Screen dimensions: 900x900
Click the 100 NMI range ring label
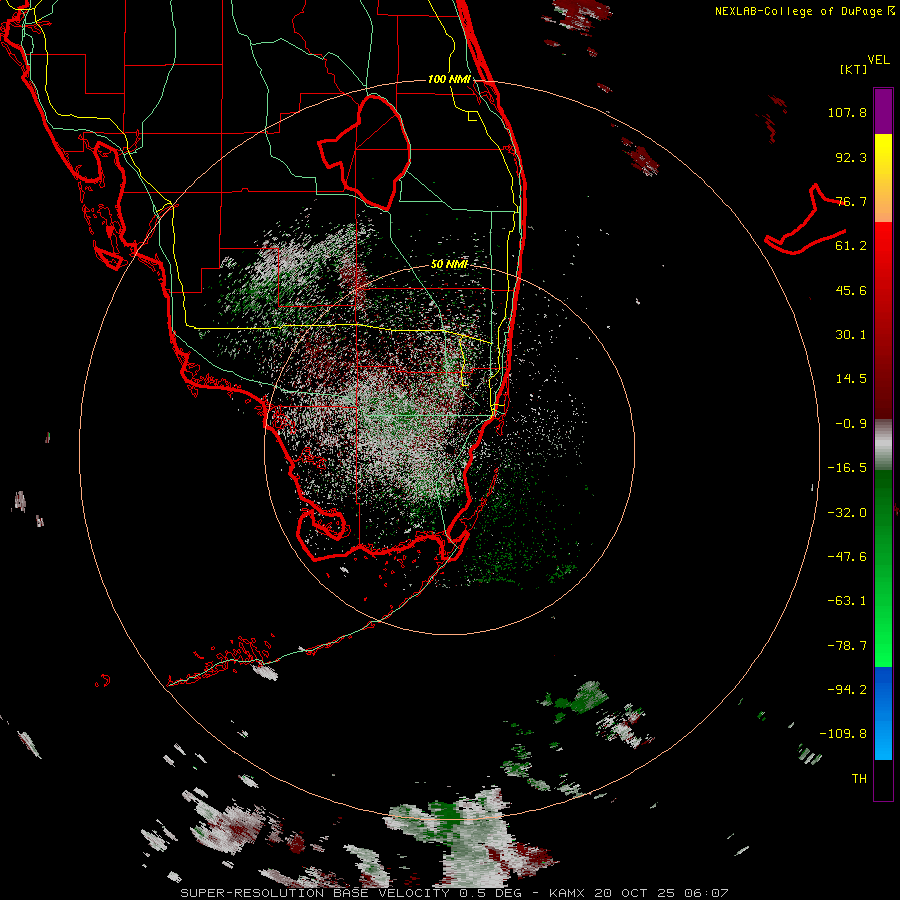click(449, 79)
